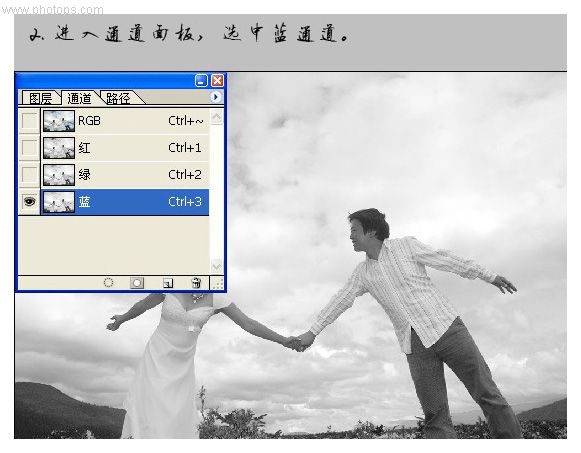Viewport: 581px width, 453px height.
Task: Show the green (绿) channel visibility box
Action: (x=29, y=174)
